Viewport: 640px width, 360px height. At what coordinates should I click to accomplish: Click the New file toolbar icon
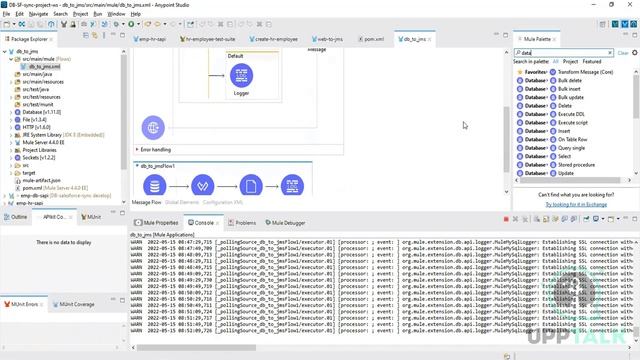pyautogui.click(x=7, y=24)
